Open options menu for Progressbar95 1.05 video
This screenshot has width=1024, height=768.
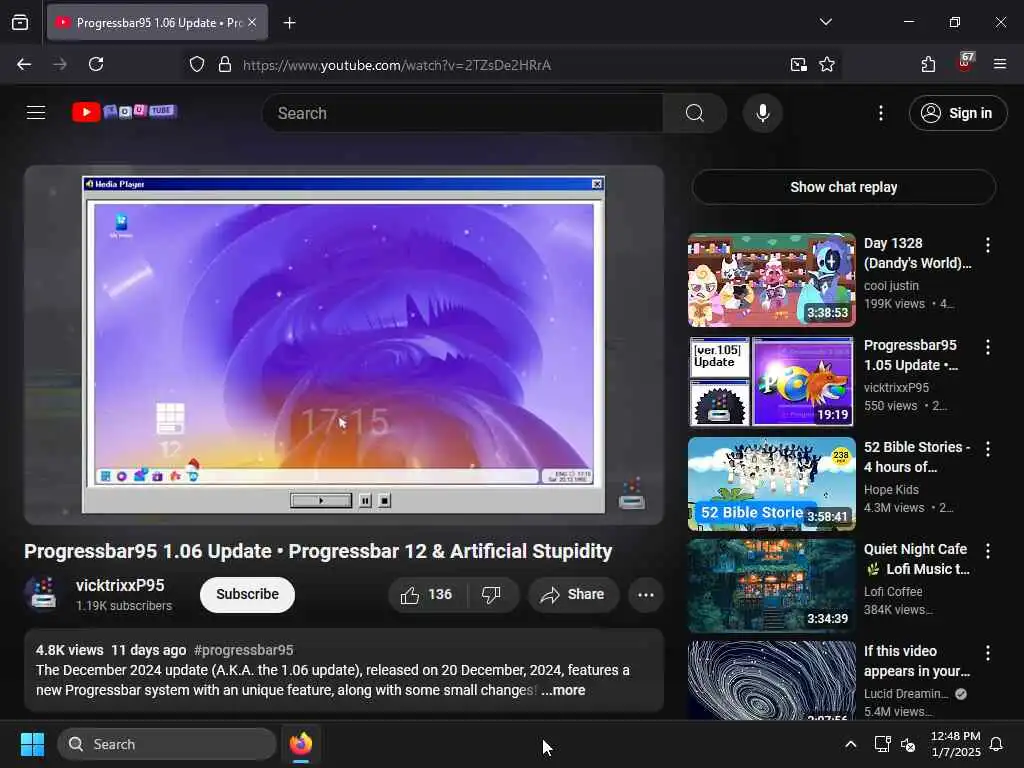tap(987, 347)
